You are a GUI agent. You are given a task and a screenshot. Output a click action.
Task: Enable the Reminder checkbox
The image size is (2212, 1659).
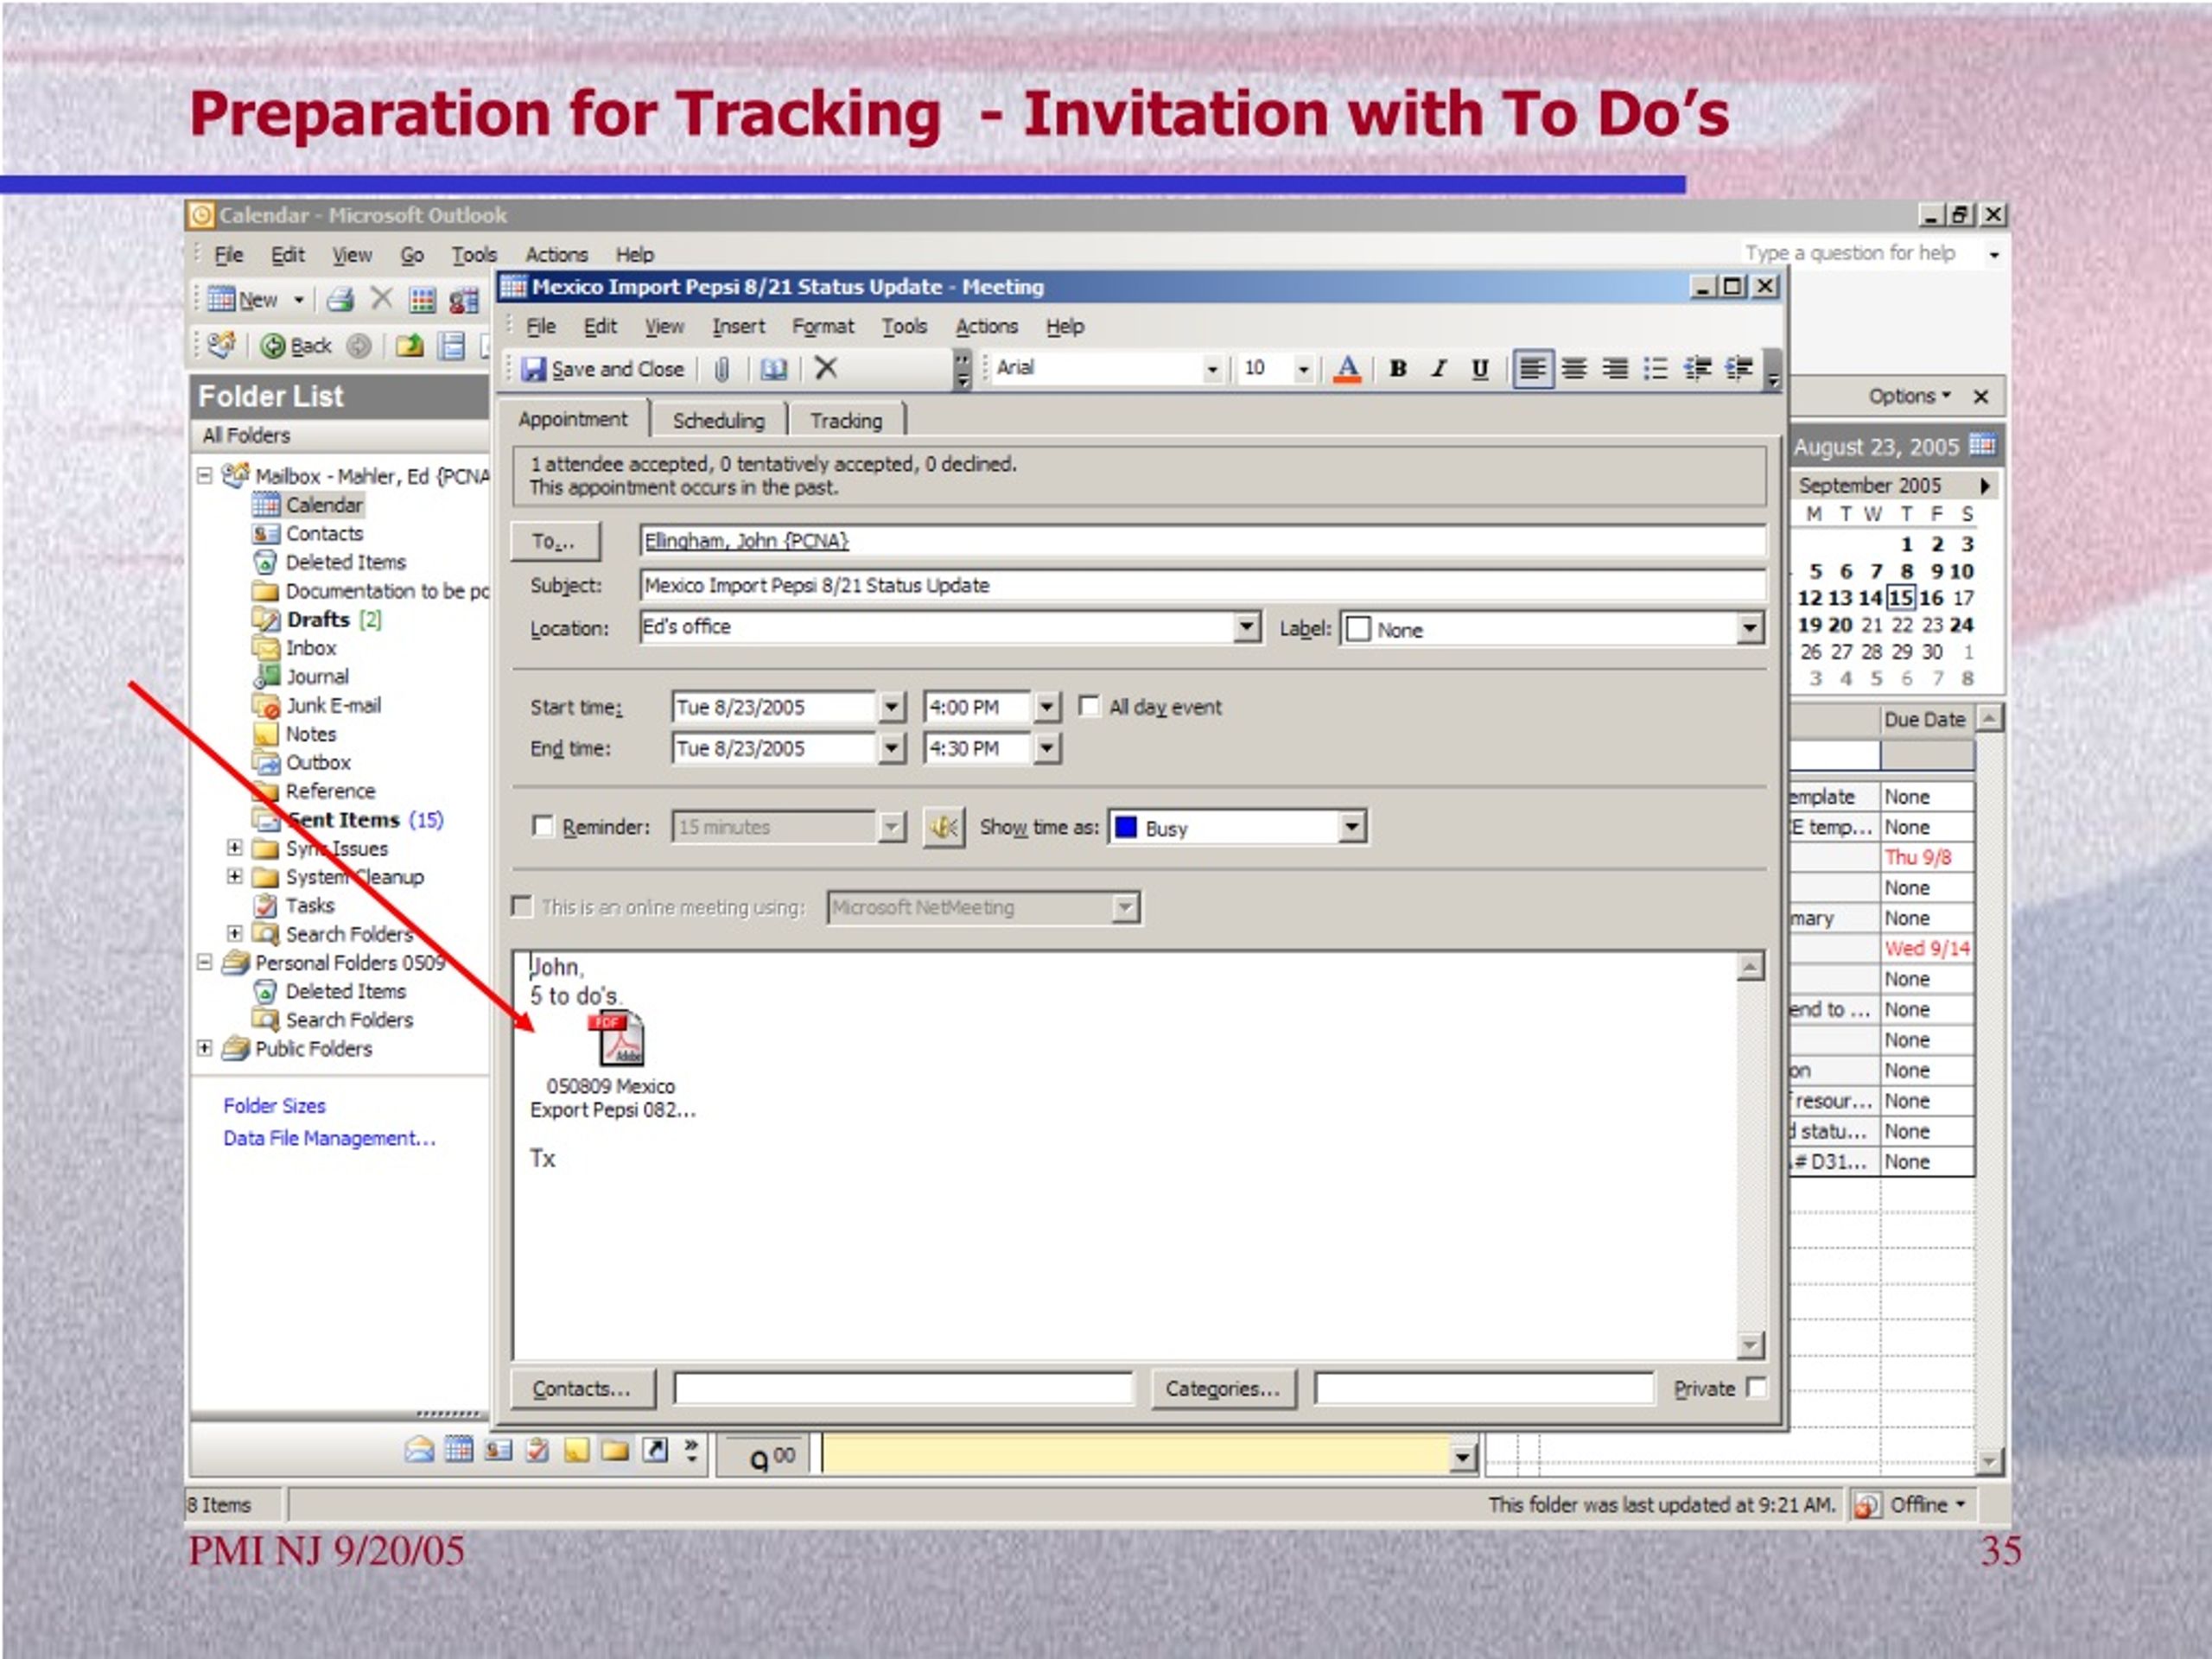[x=542, y=826]
